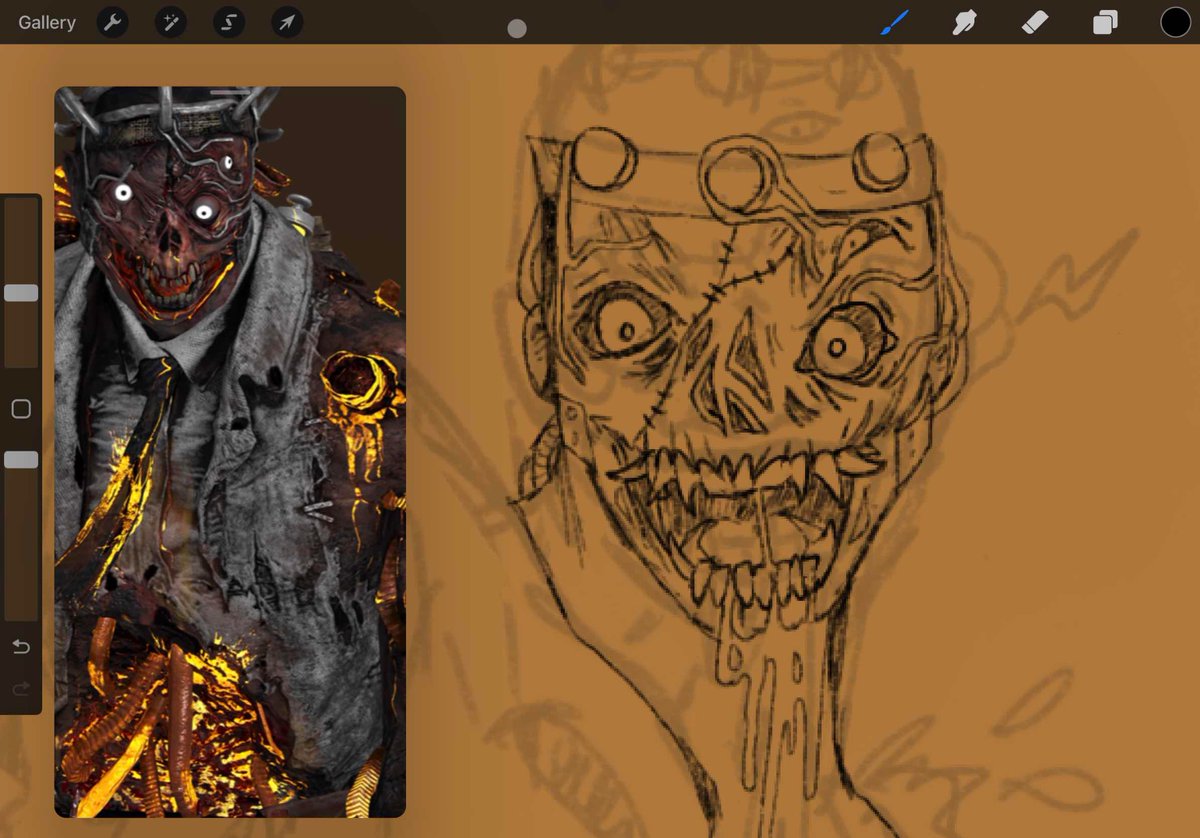Undo the last stroke
Screen dimensions: 1200x838
pyautogui.click(x=21, y=647)
